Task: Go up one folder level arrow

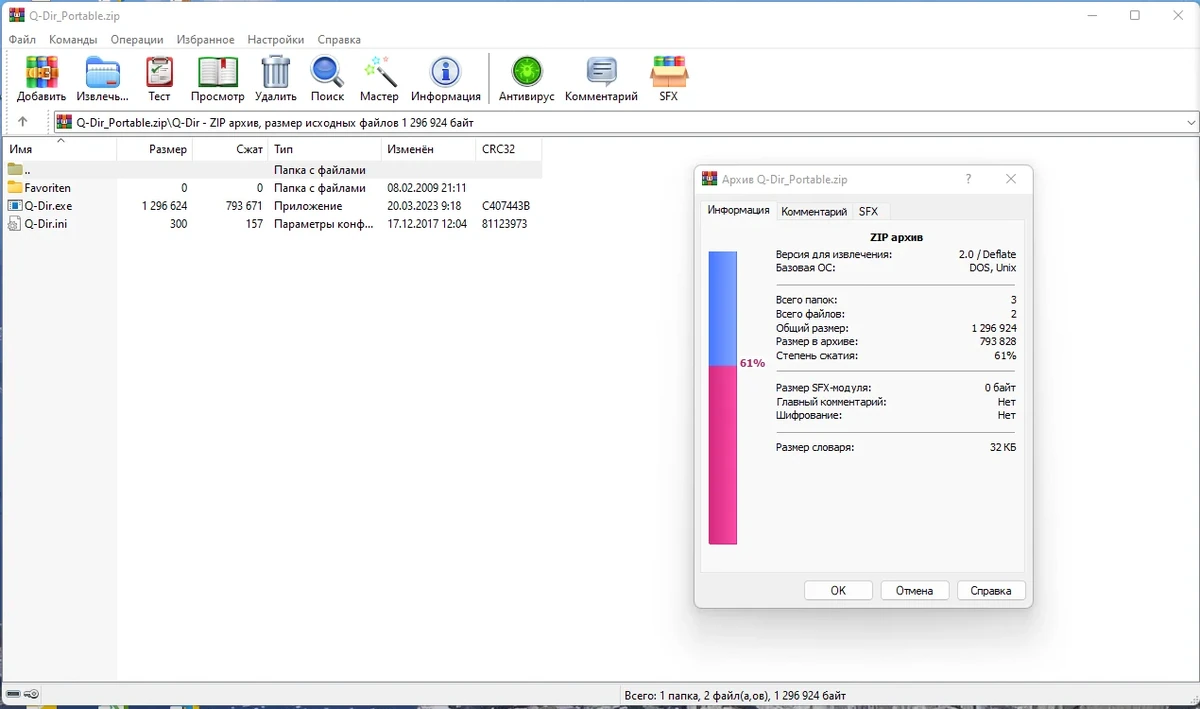Action: click(23, 122)
